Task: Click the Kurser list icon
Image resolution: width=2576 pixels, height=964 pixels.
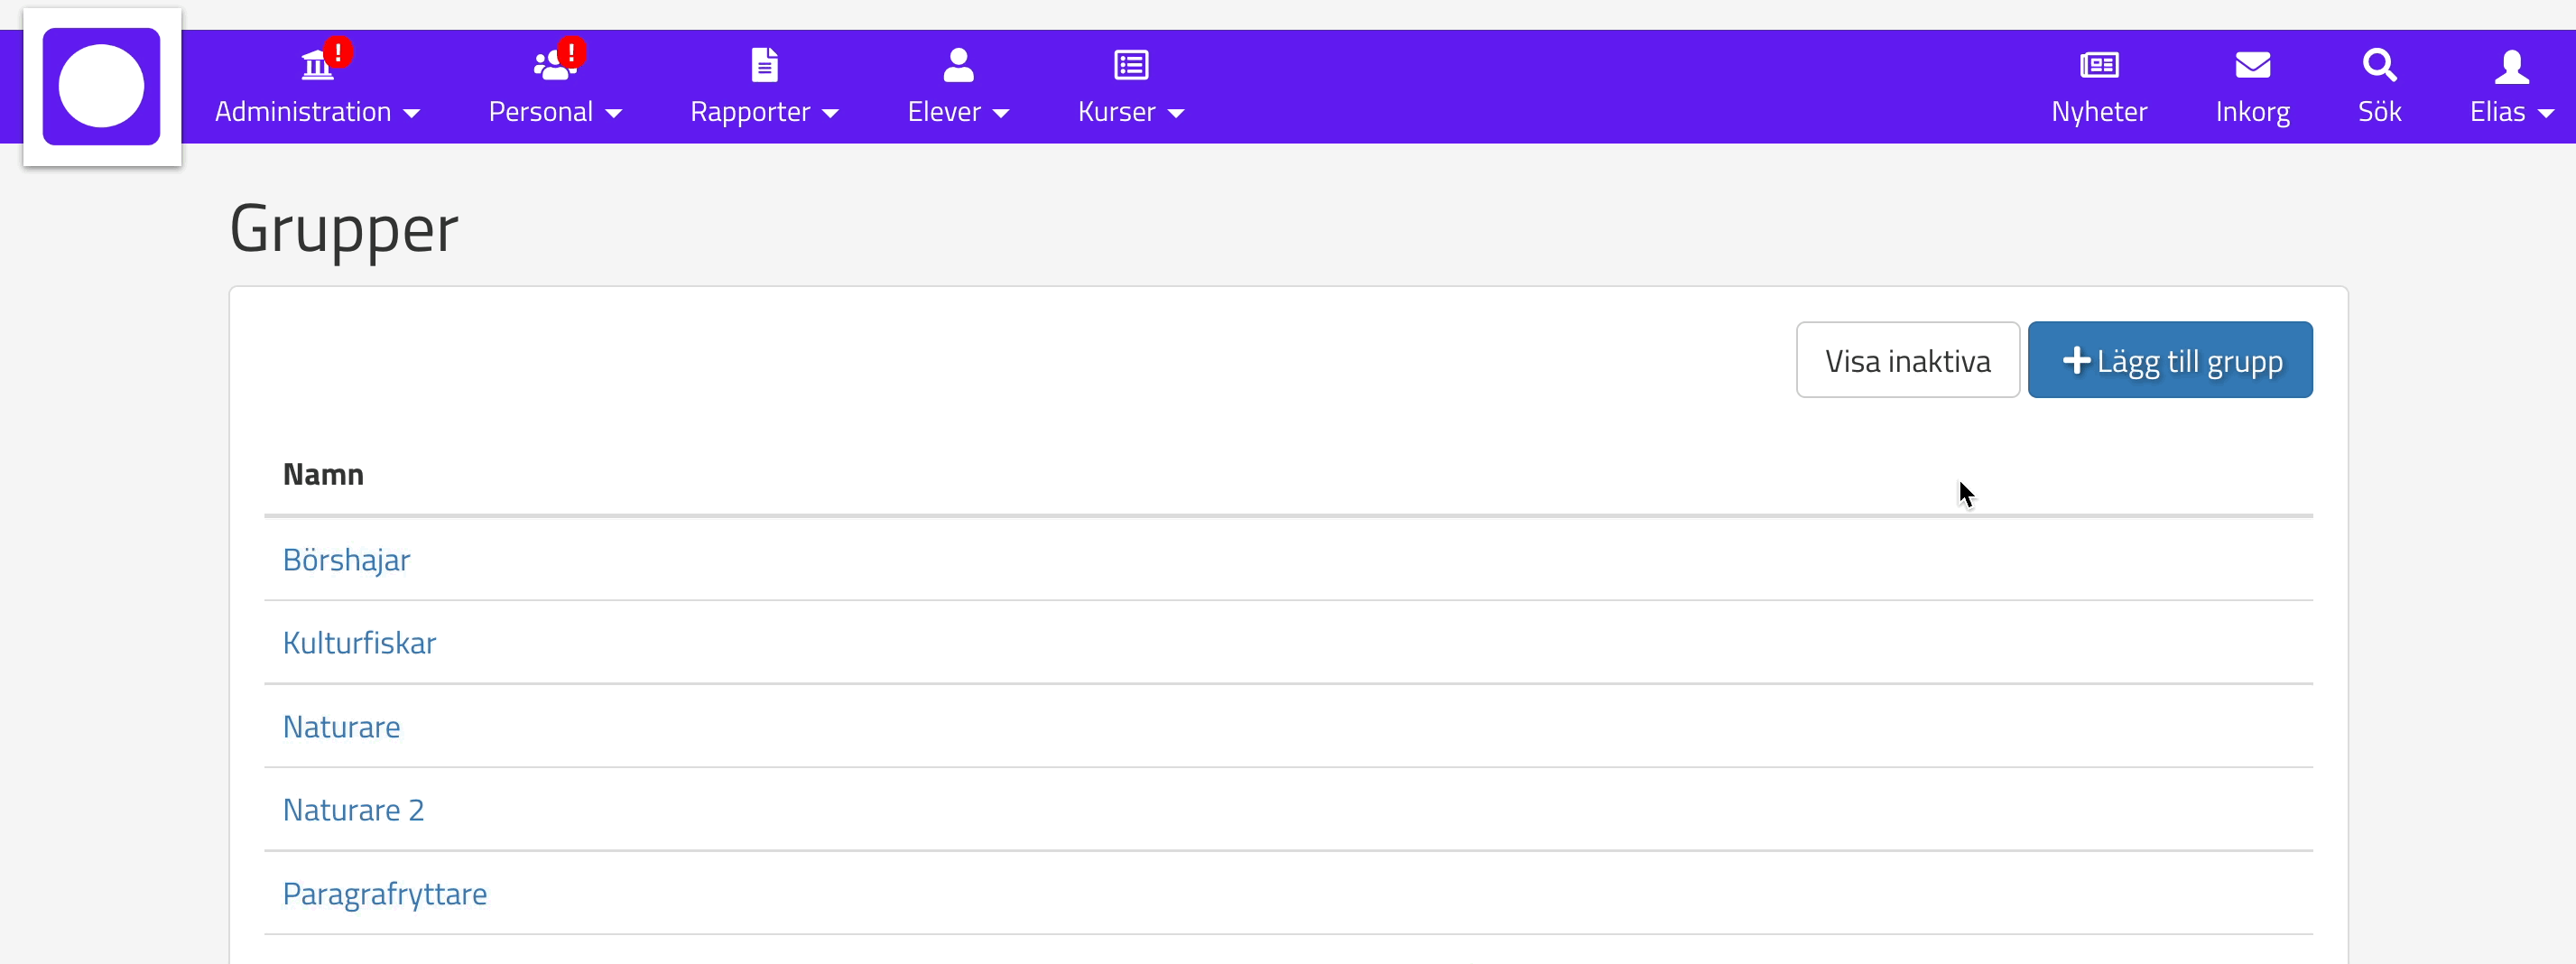Action: tap(1131, 65)
